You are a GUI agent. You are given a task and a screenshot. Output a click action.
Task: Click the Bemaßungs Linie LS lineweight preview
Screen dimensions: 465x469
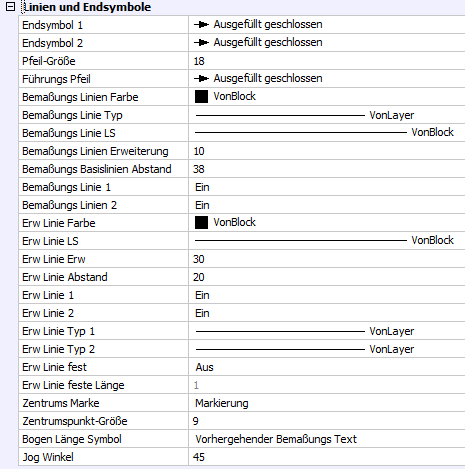301,132
